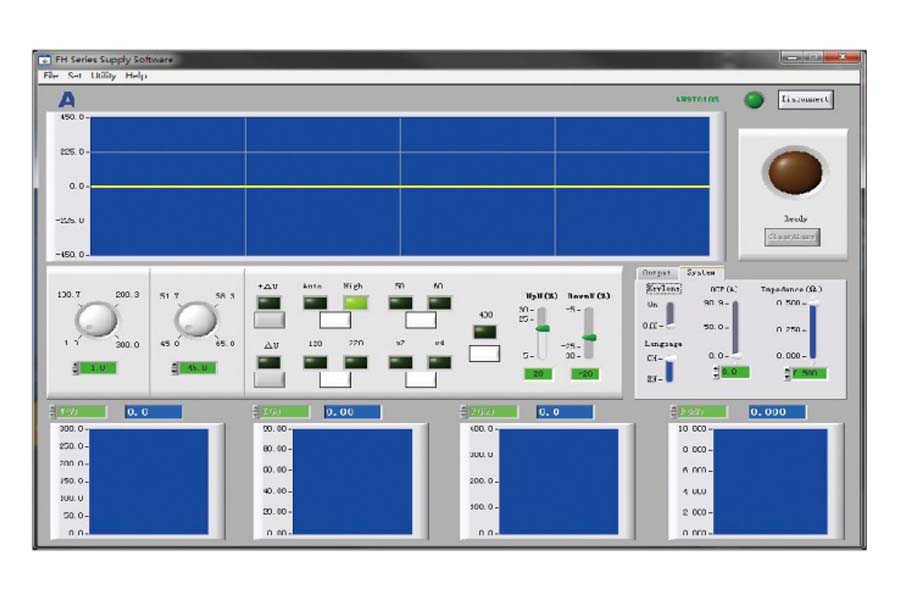
Task: Click the 50 Hz indicator light
Action: click(x=400, y=302)
